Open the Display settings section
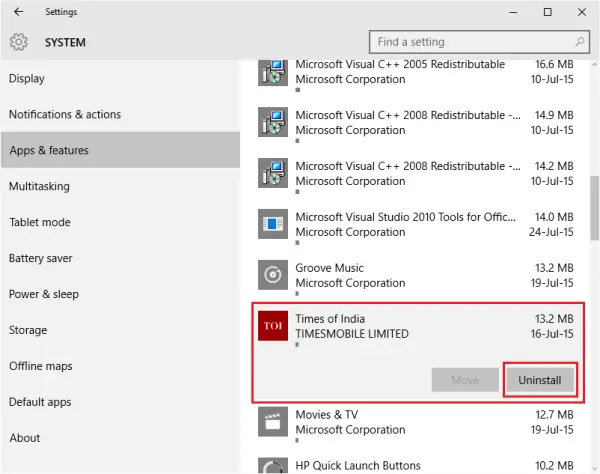 pos(27,78)
